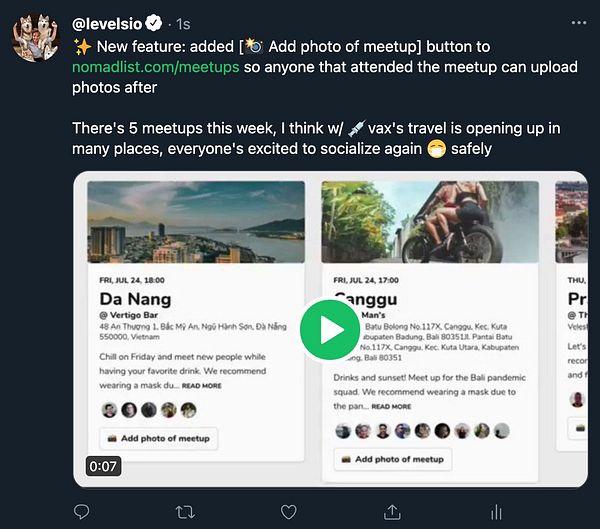Click Add photo of meetup under Da Nang
Image resolution: width=600 pixels, height=529 pixels.
click(157, 438)
